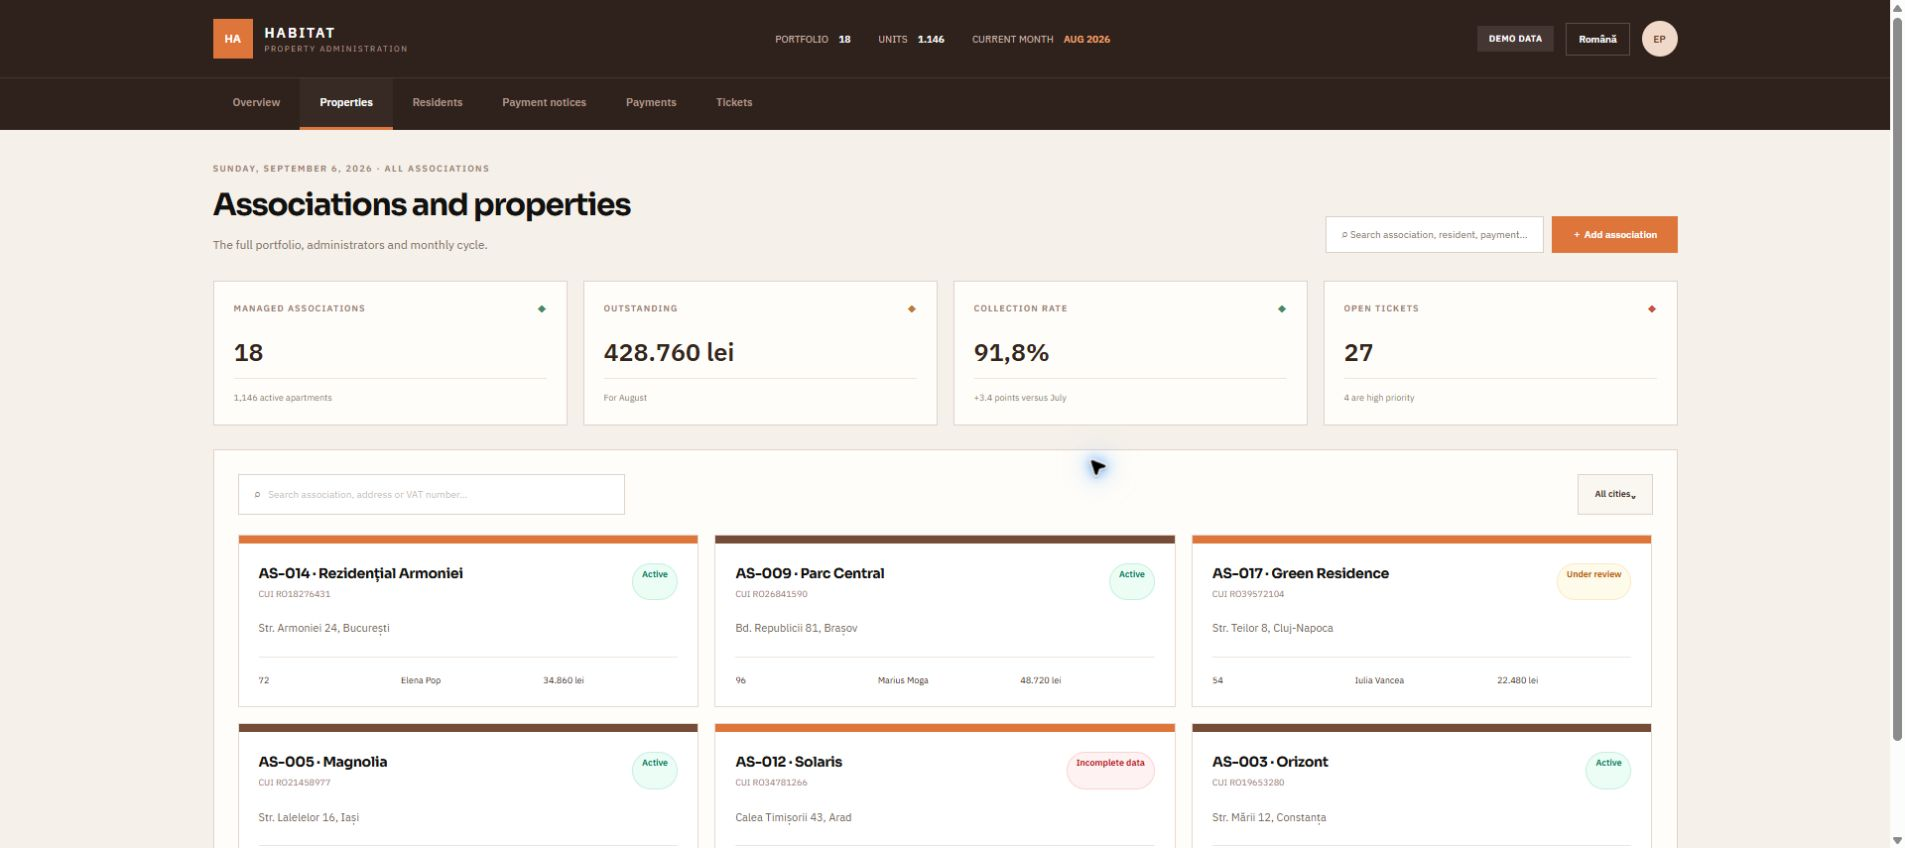The height and width of the screenshot is (848, 1905).
Task: Click the page vertical scrollbar thumb
Action: coord(1897,380)
